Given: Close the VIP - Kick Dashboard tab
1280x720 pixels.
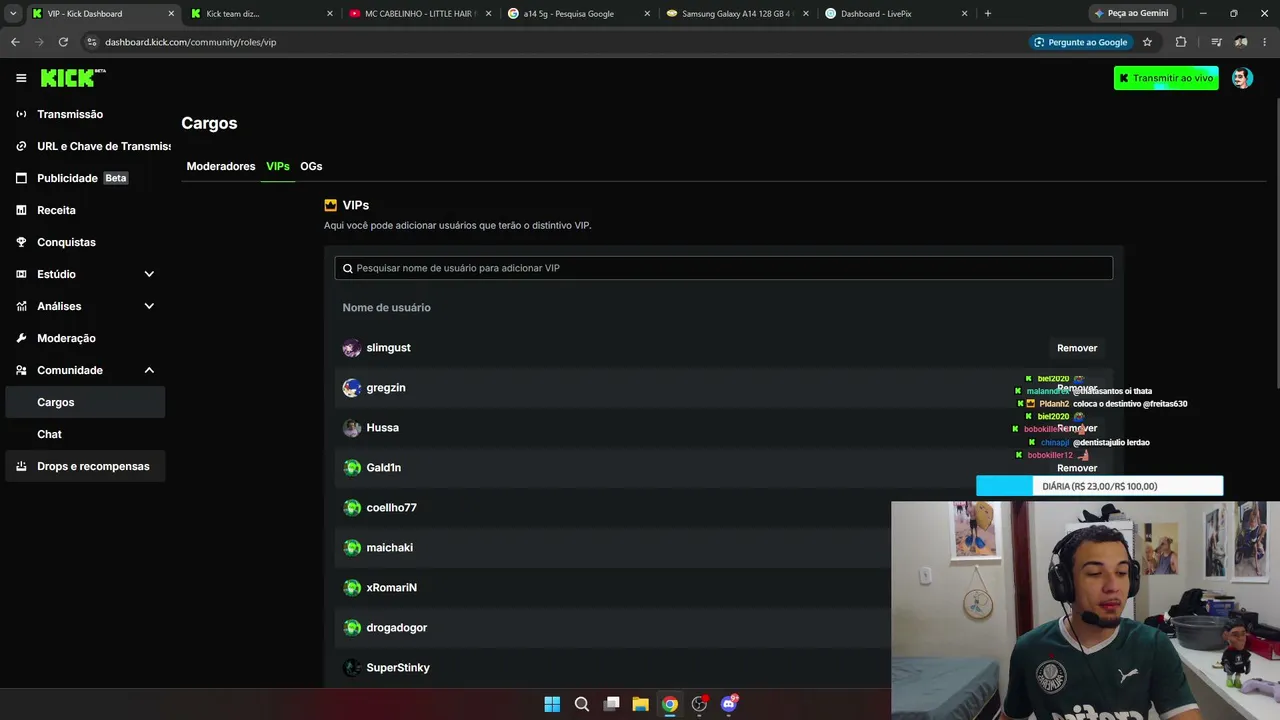Looking at the screenshot, I should click(x=171, y=13).
